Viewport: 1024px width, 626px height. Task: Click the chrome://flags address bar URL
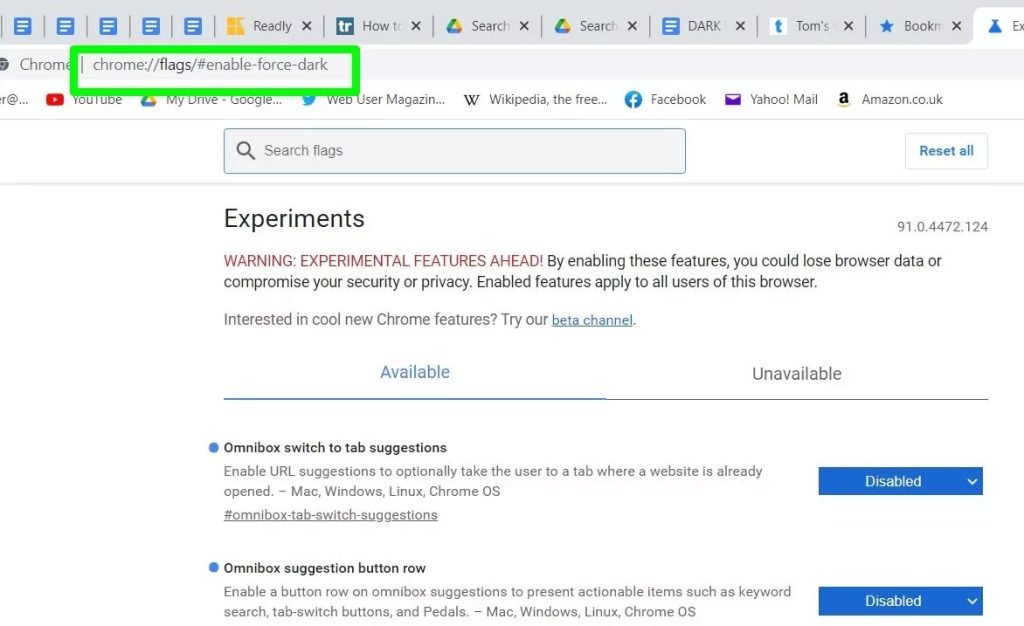pyautogui.click(x=210, y=65)
